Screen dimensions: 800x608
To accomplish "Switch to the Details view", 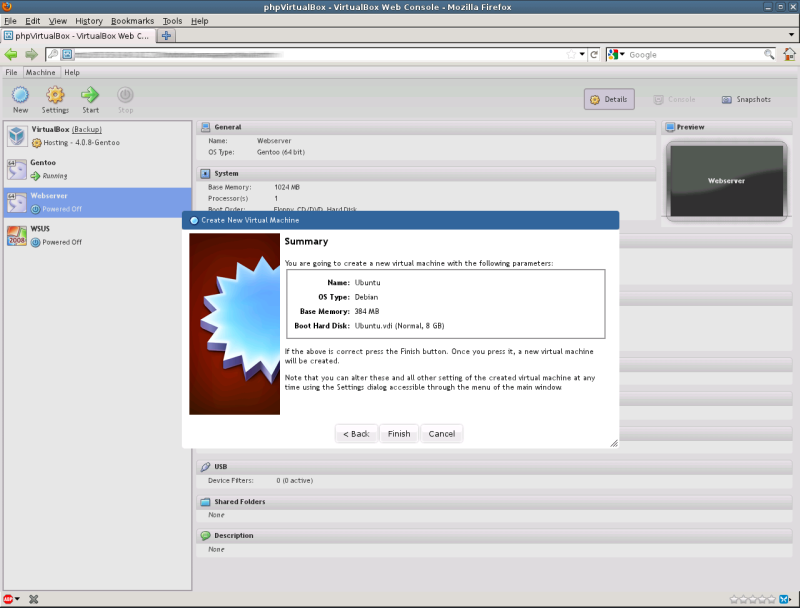I will [x=609, y=99].
